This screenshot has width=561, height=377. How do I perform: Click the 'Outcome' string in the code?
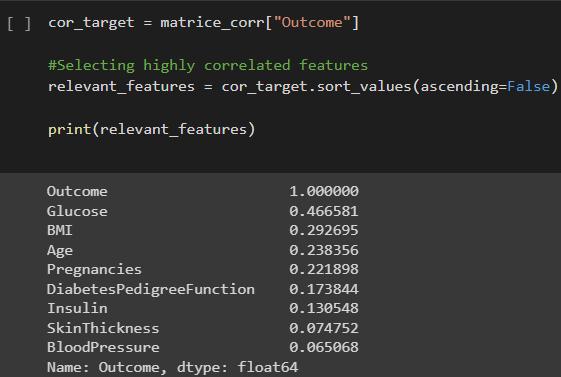coord(312,23)
